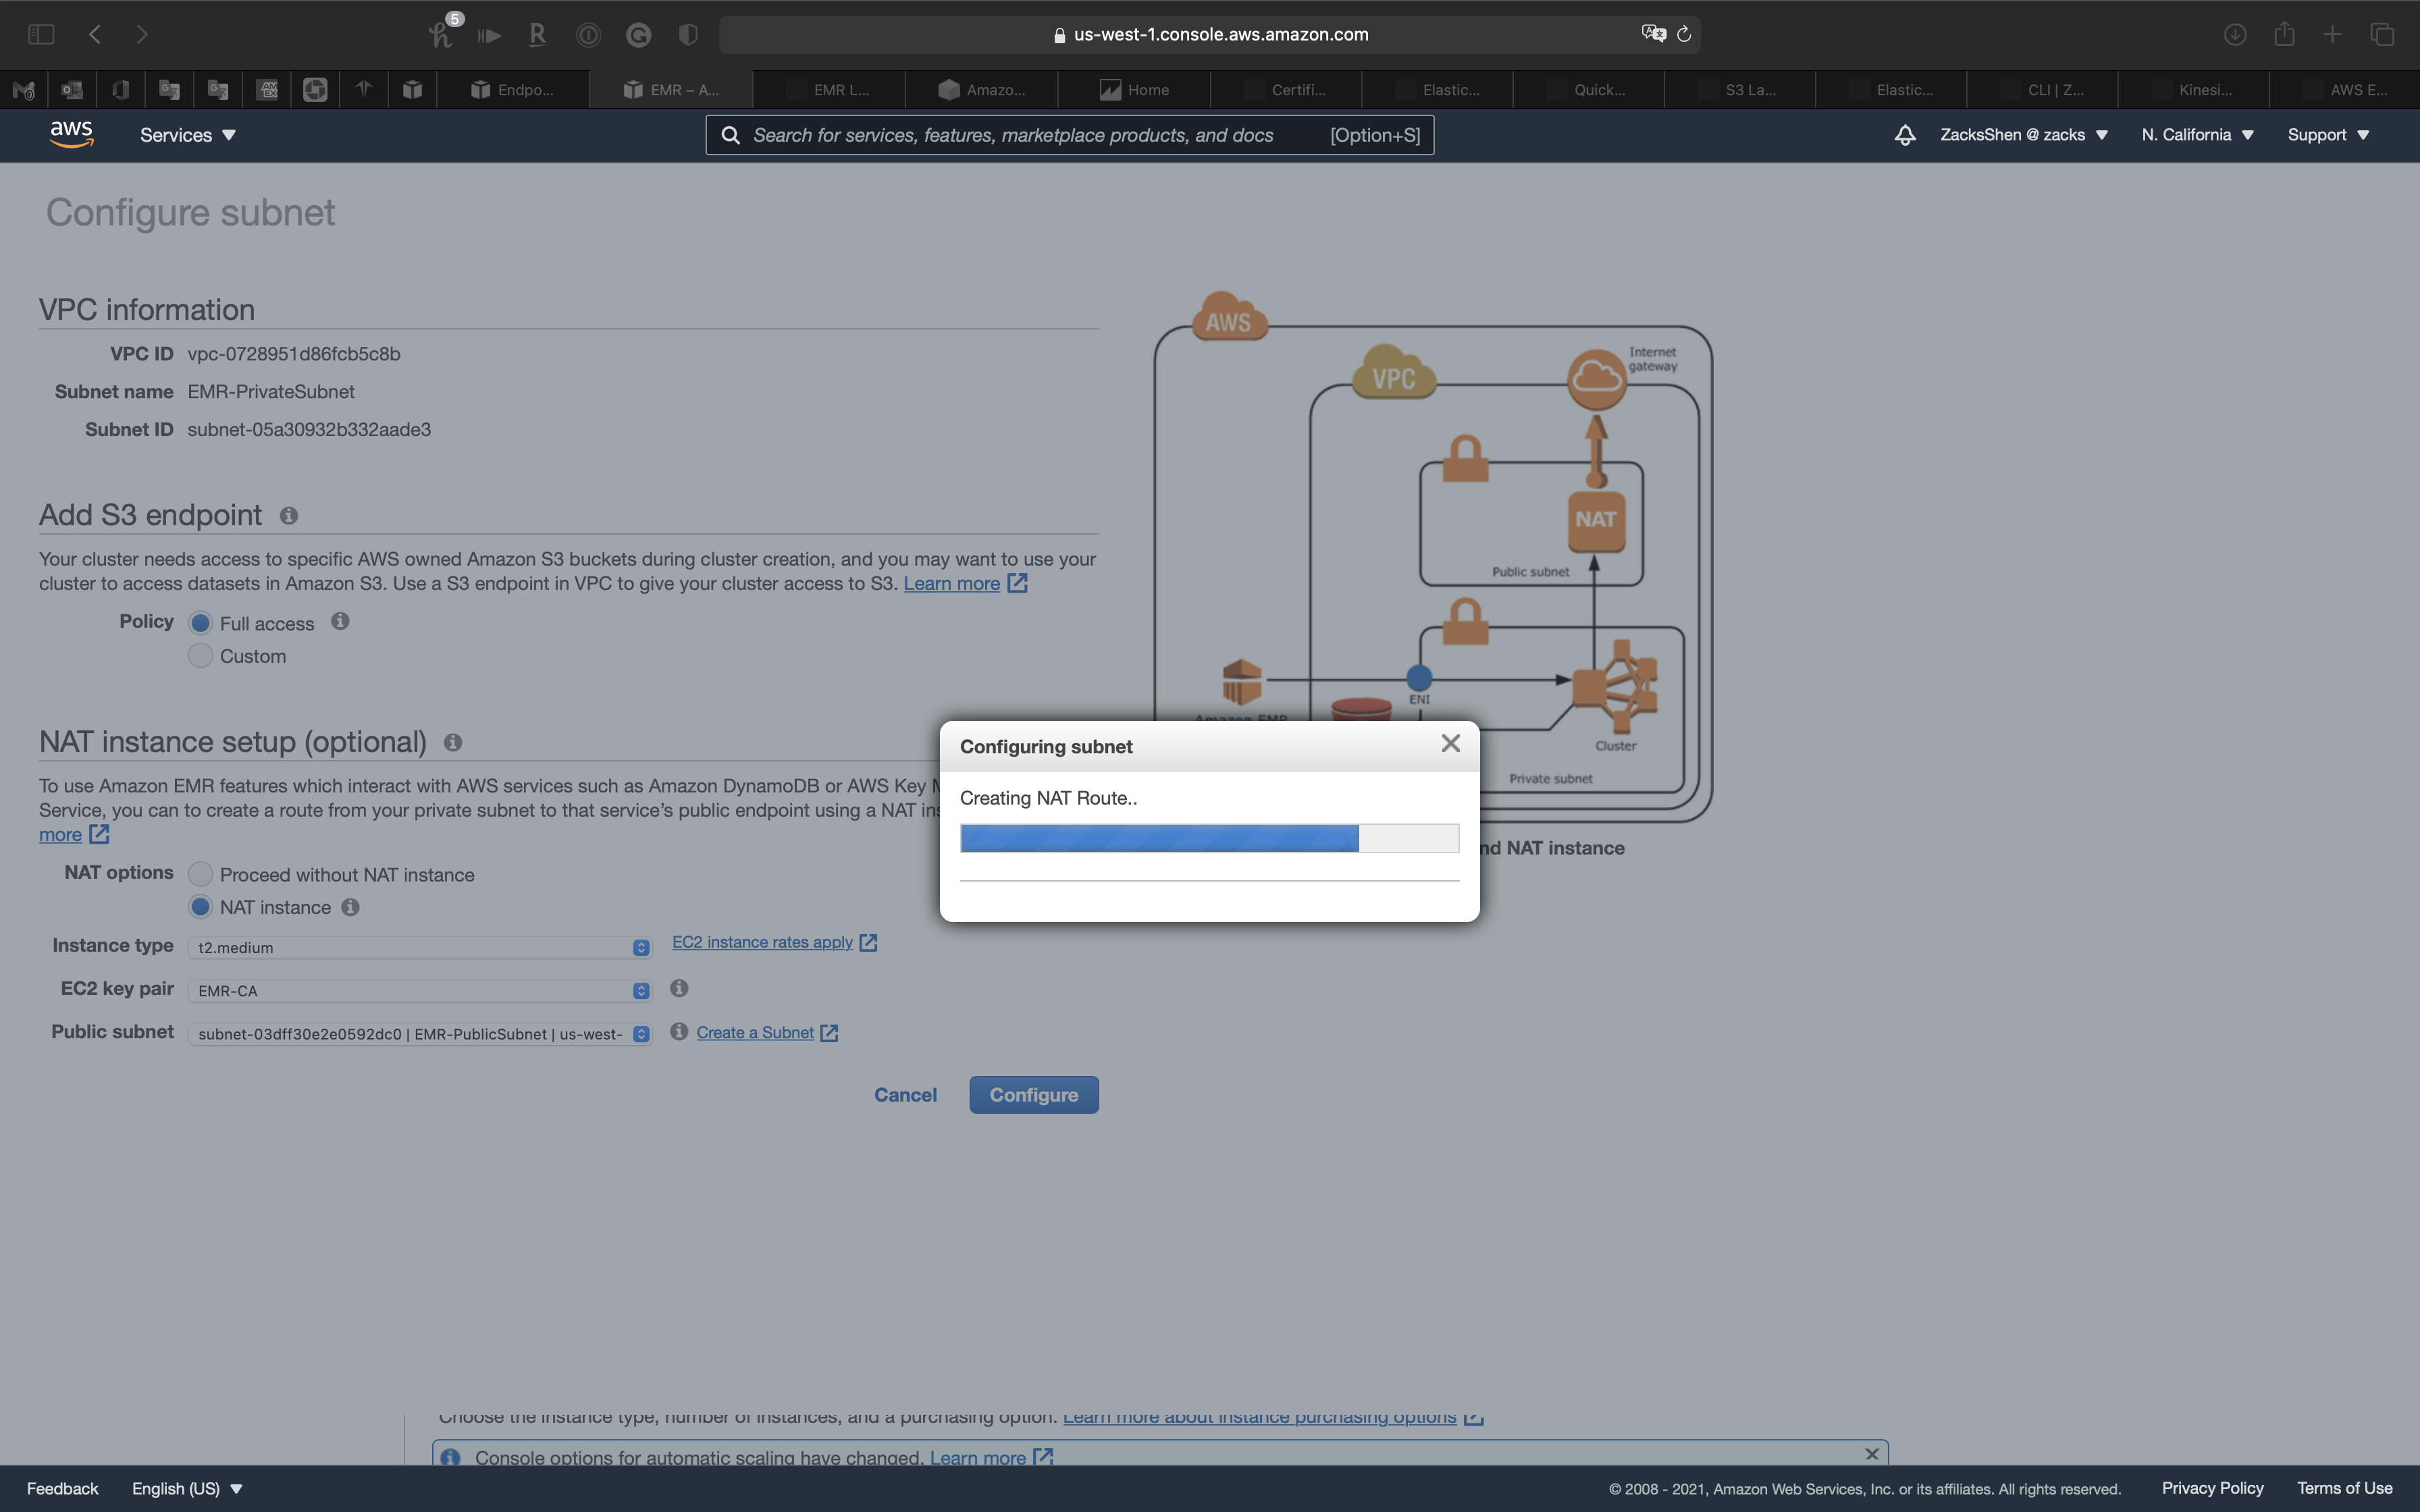Select the Custom policy radio button
This screenshot has width=2420, height=1512.
(x=201, y=656)
